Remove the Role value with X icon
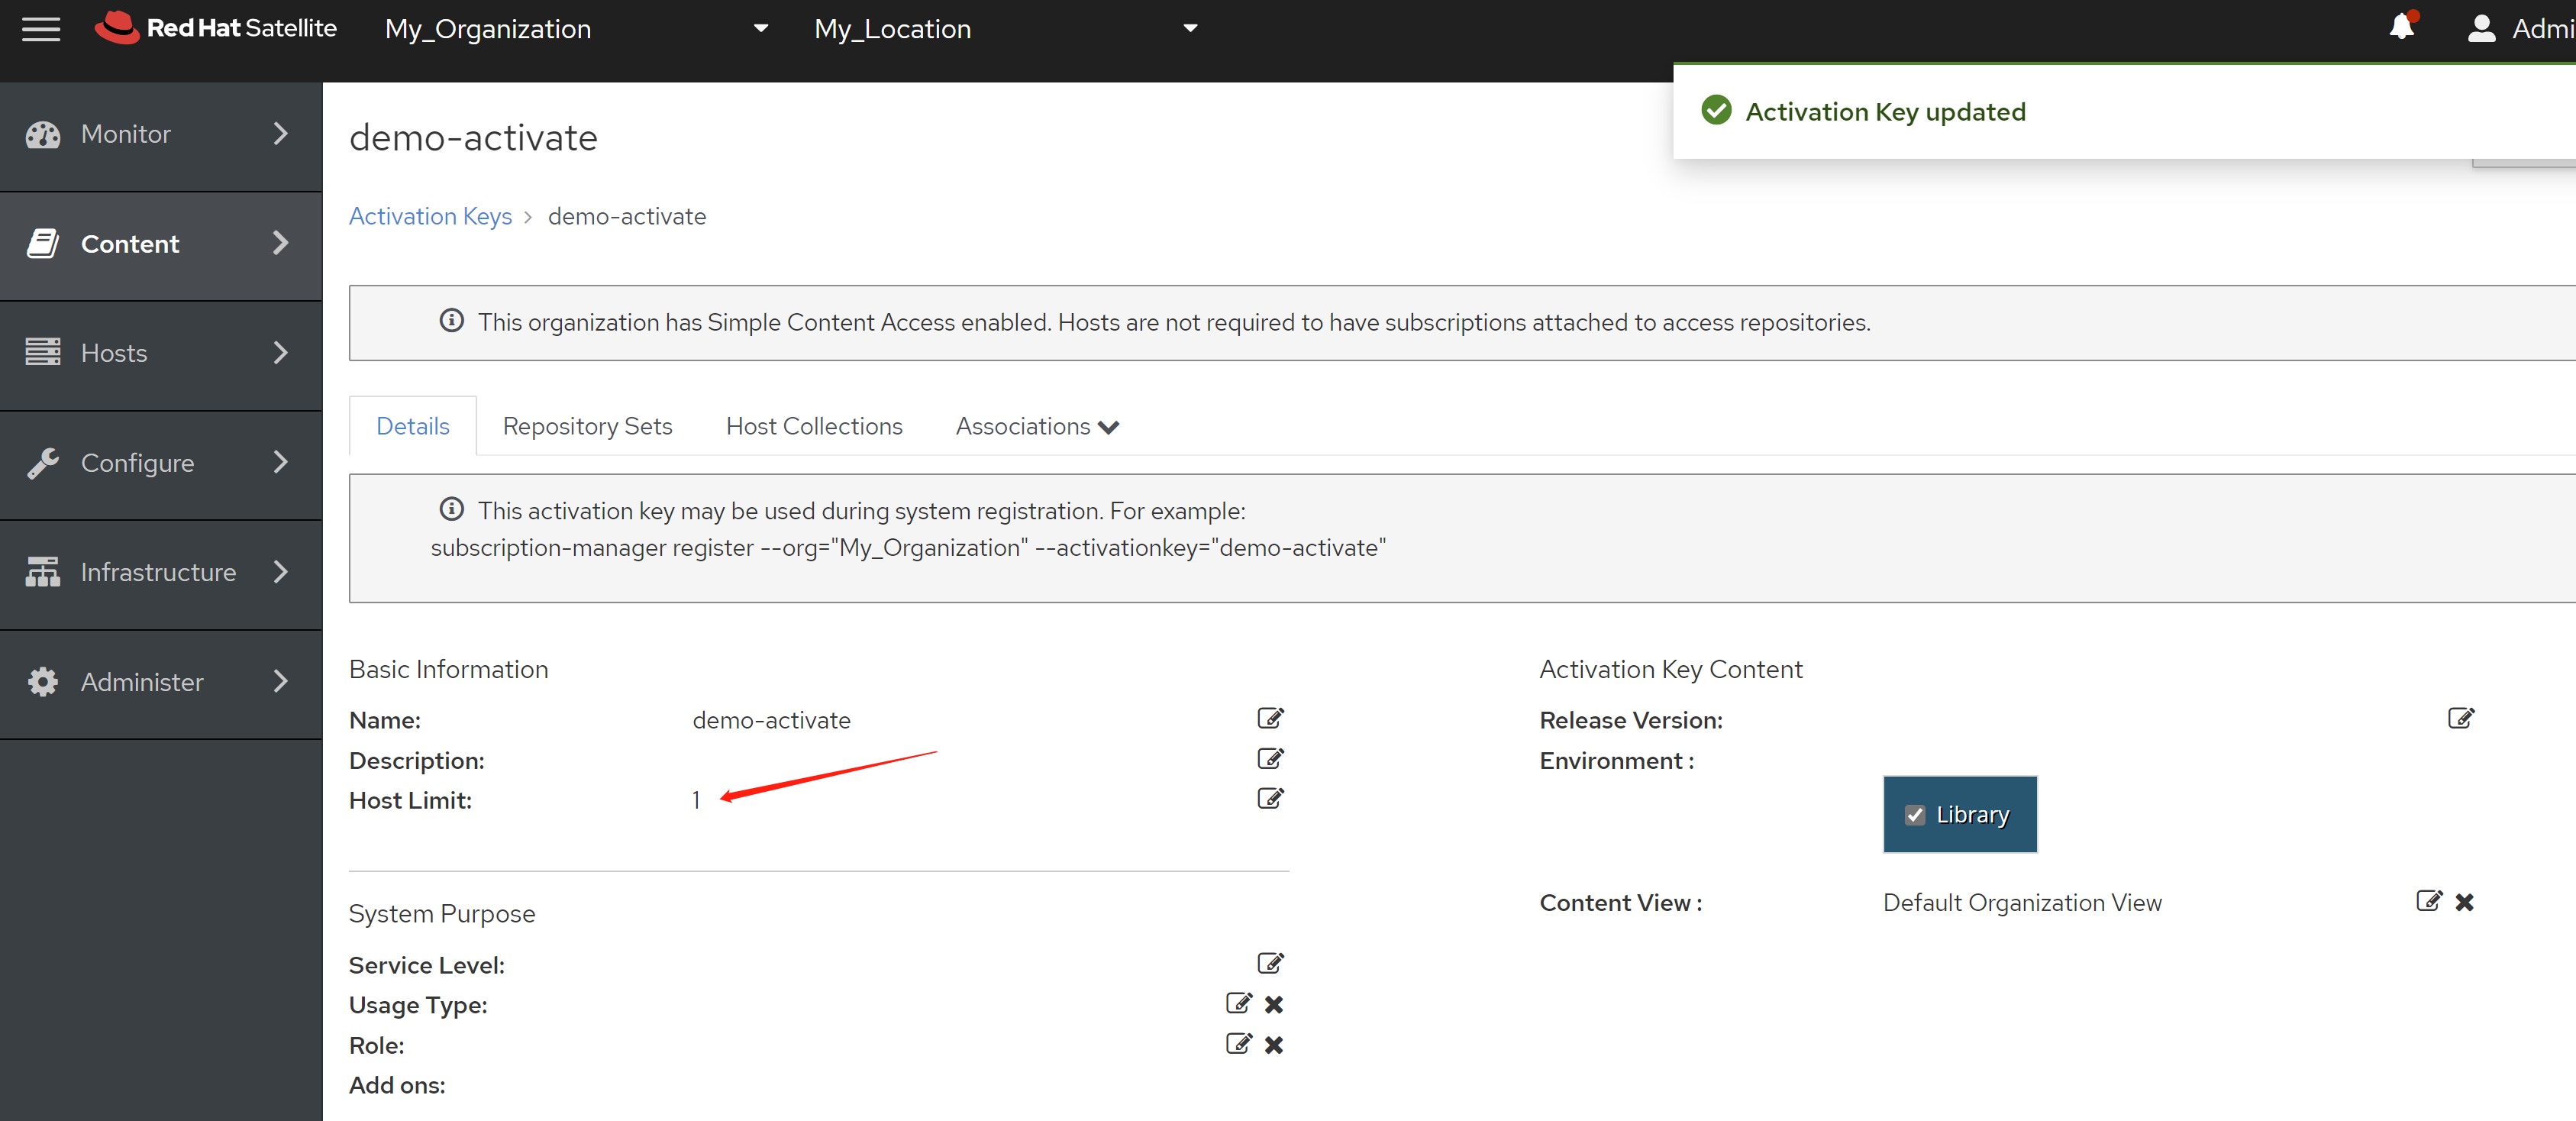The width and height of the screenshot is (2576, 1121). tap(1273, 1045)
